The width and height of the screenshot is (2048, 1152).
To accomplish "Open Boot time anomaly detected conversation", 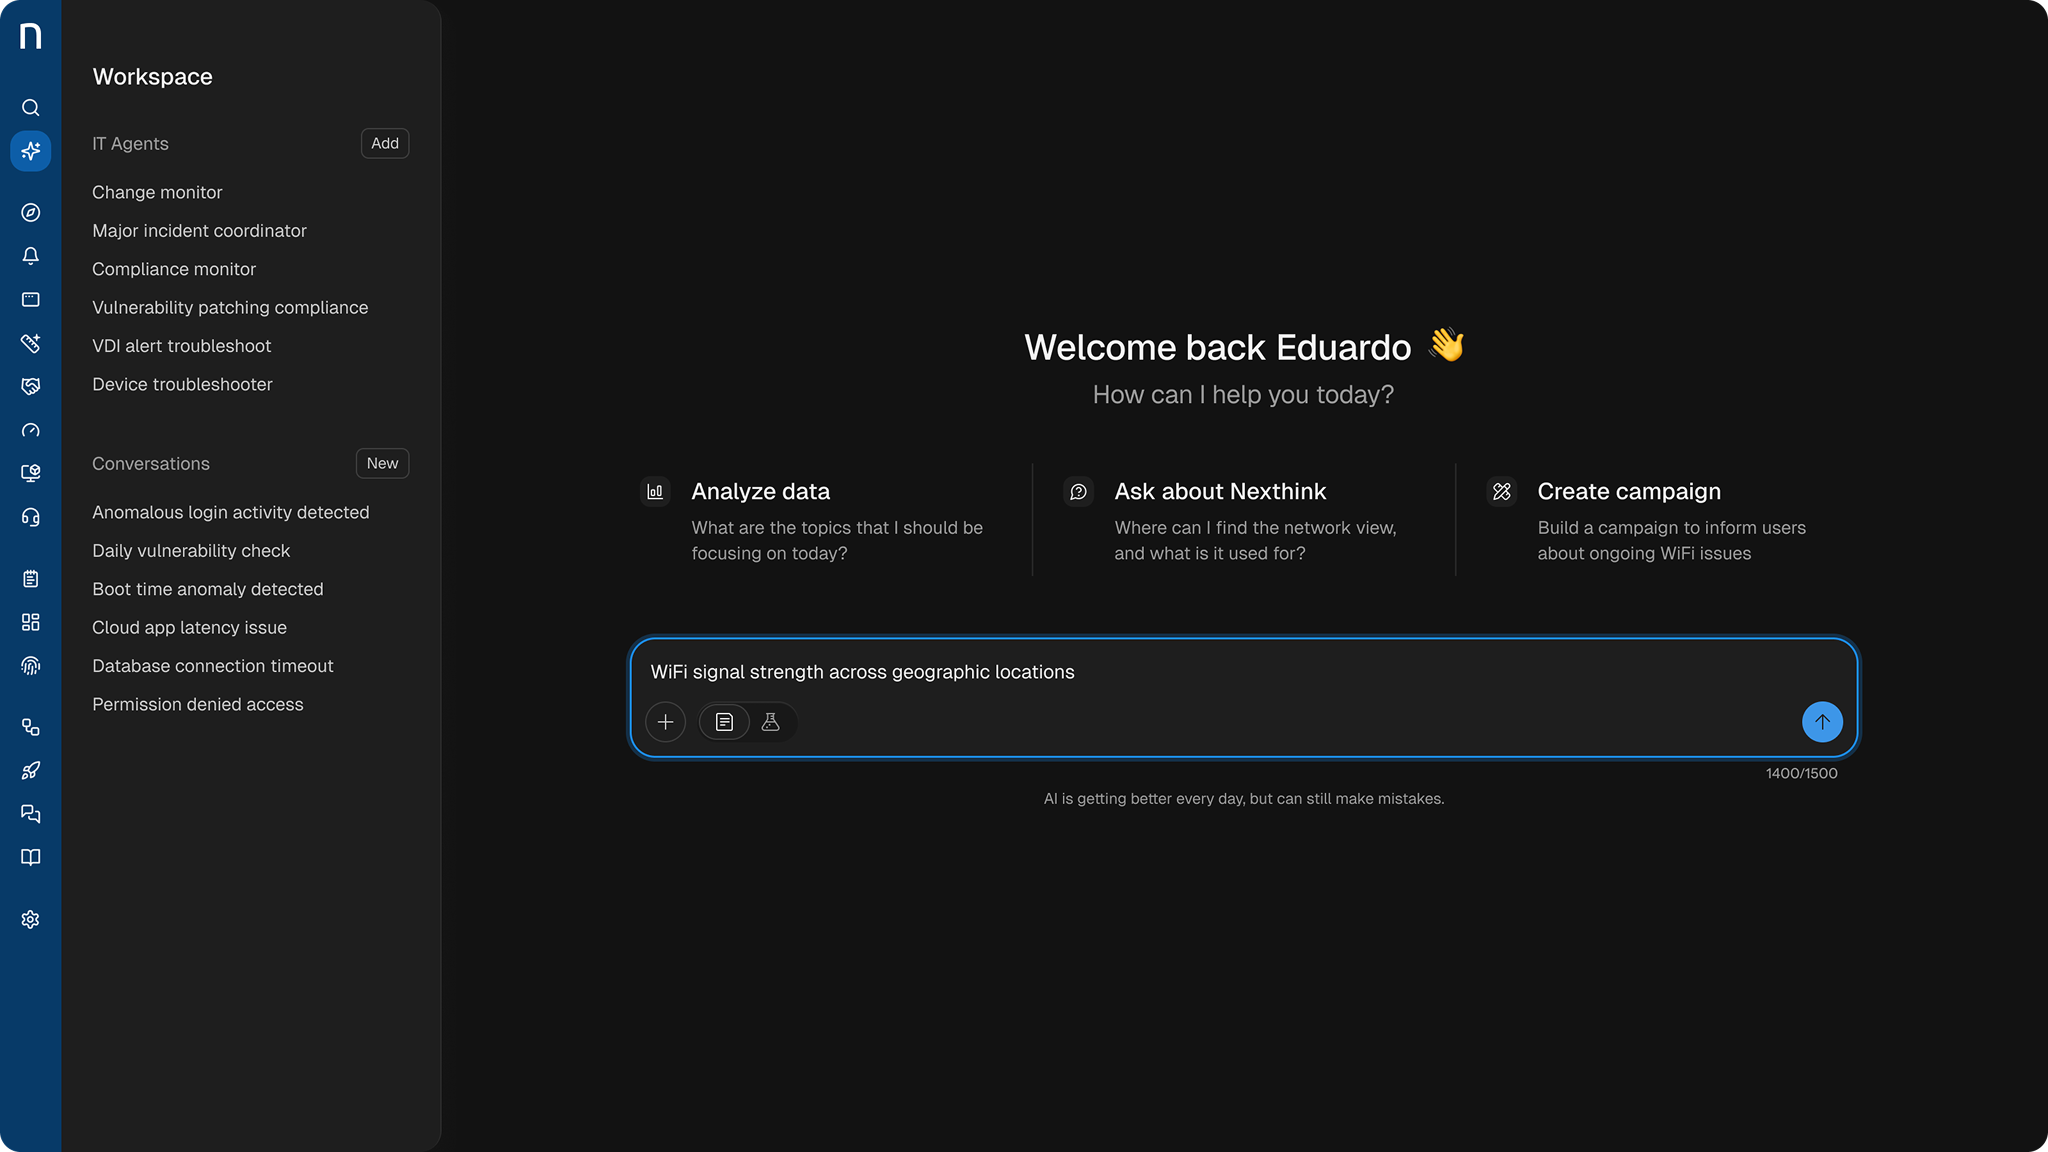I will pos(208,589).
